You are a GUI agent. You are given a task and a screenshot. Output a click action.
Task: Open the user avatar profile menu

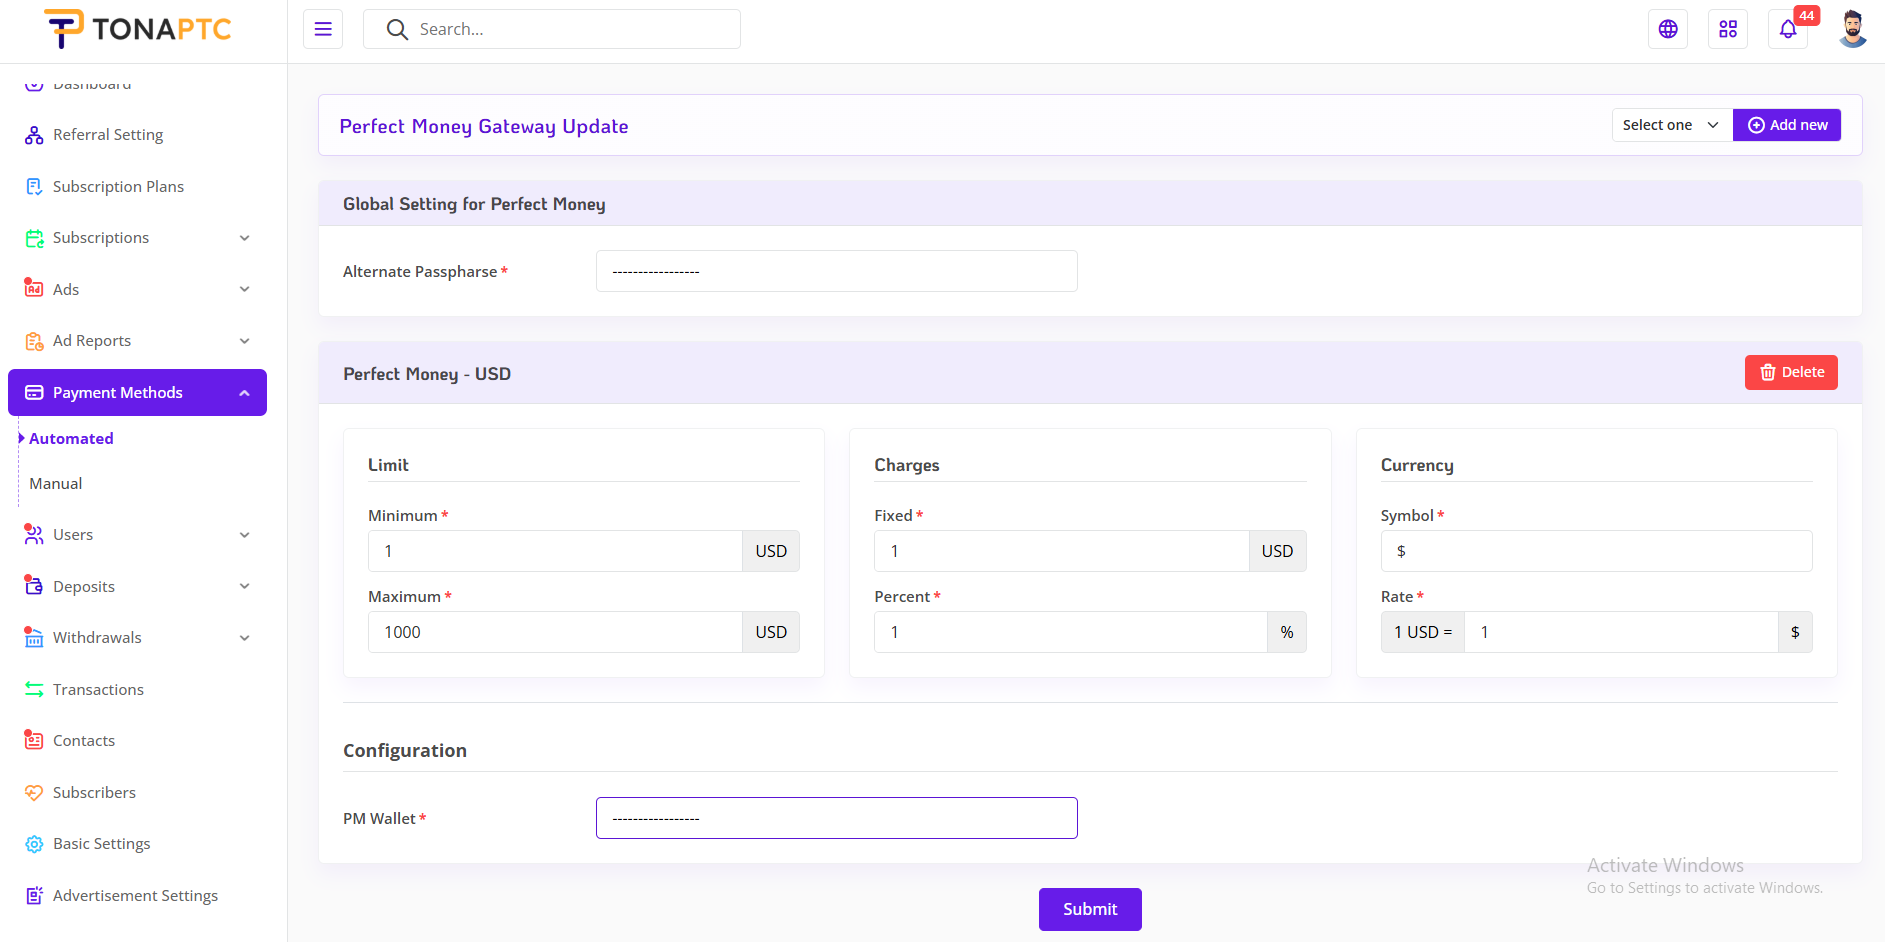point(1853,29)
